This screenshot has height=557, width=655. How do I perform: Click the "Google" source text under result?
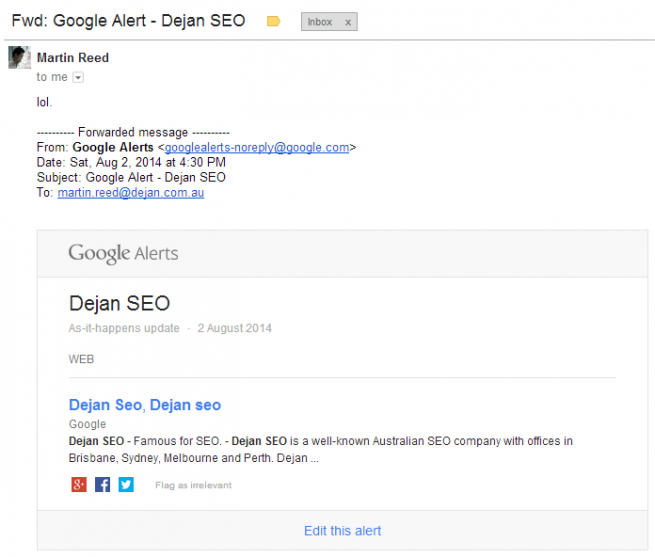(x=87, y=424)
